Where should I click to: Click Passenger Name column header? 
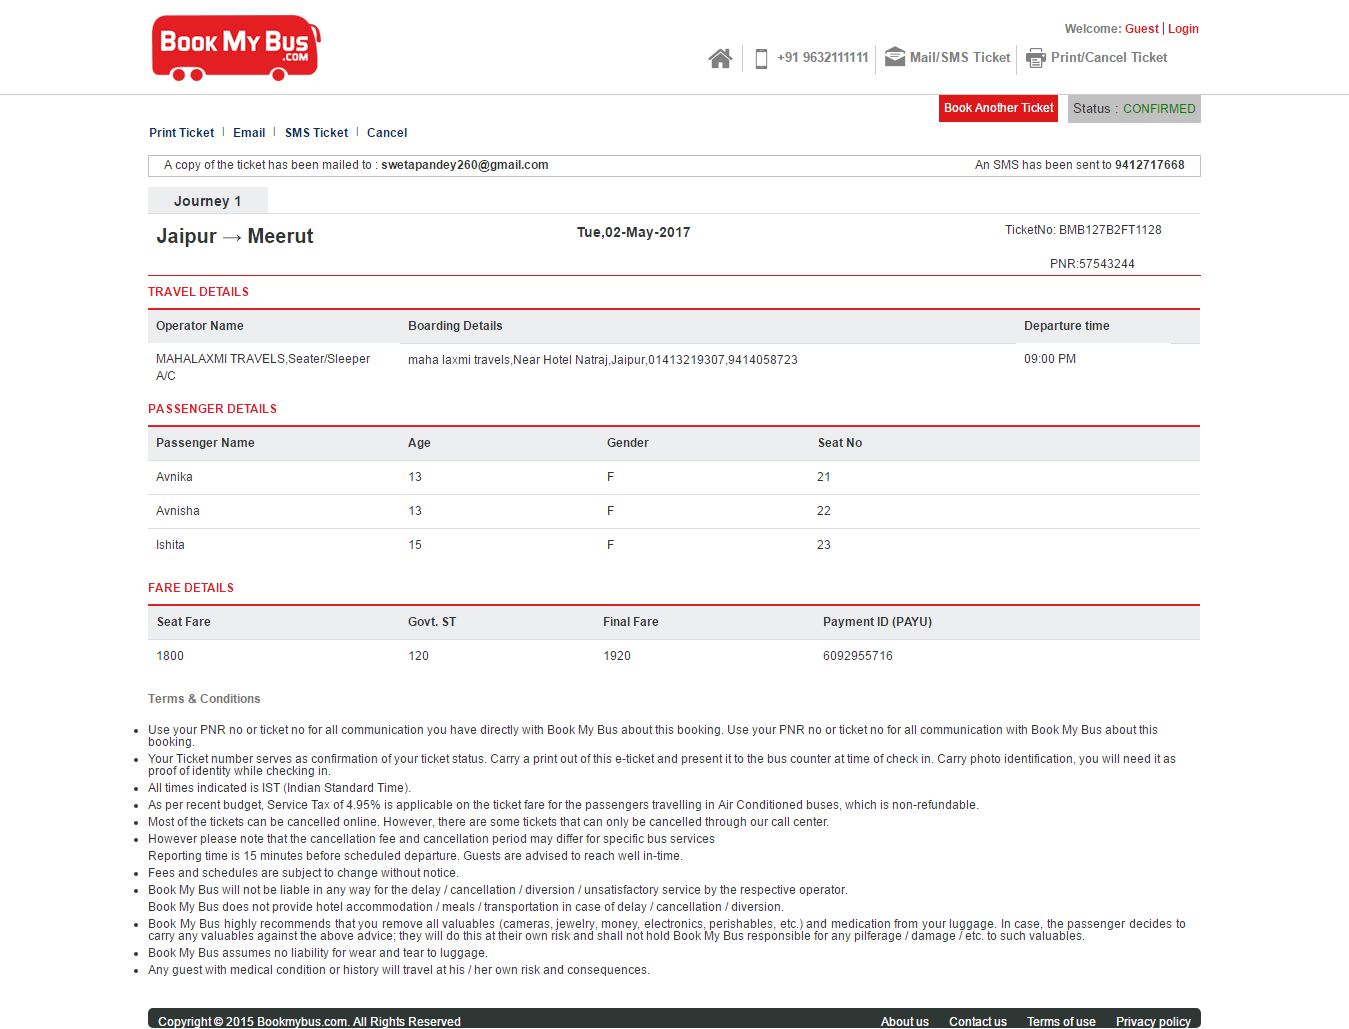205,443
